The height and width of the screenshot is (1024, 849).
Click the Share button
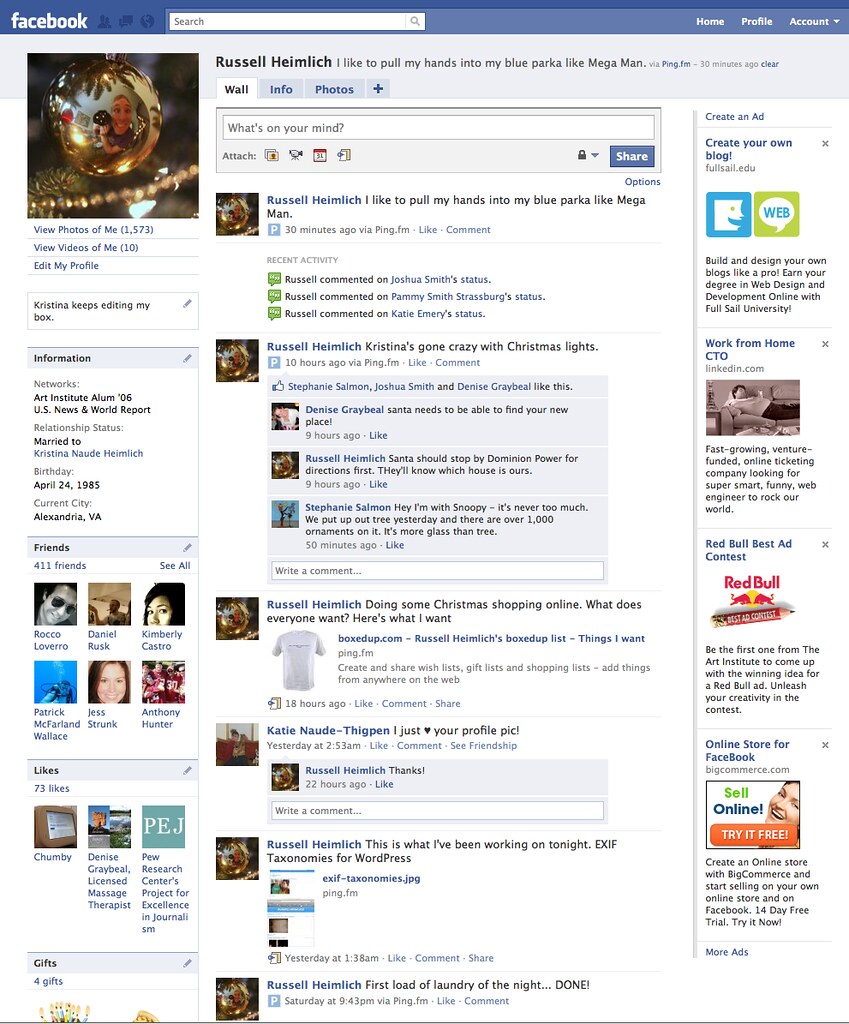(632, 156)
